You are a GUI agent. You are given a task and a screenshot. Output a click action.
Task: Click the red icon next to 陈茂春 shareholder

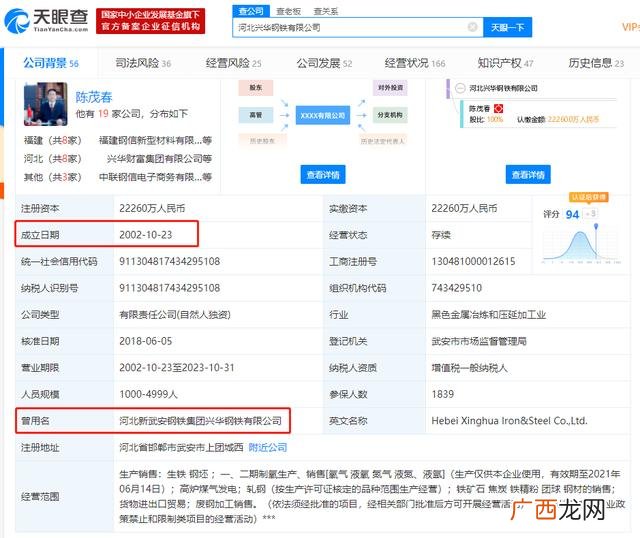click(498, 109)
